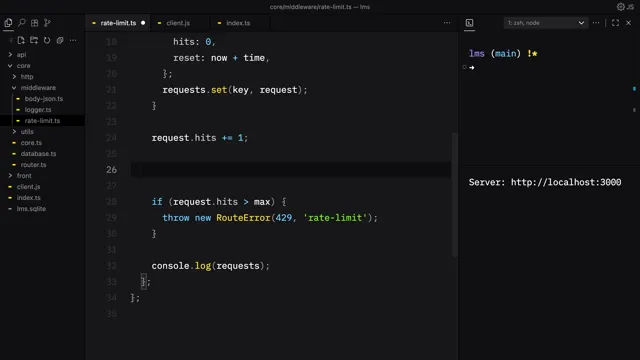Image resolution: width=640 pixels, height=360 pixels.
Task: Open editor more actions ellipsis
Action: coord(447,23)
